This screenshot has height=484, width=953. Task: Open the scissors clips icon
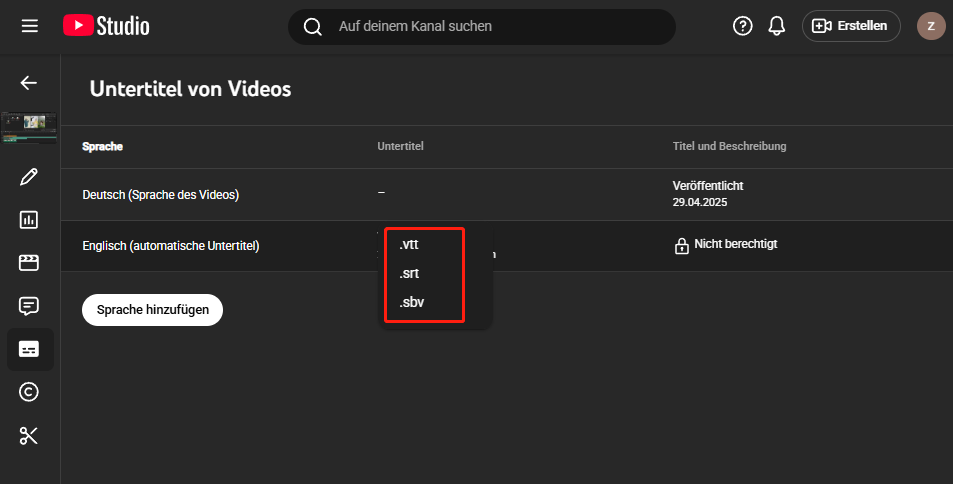pyautogui.click(x=29, y=435)
